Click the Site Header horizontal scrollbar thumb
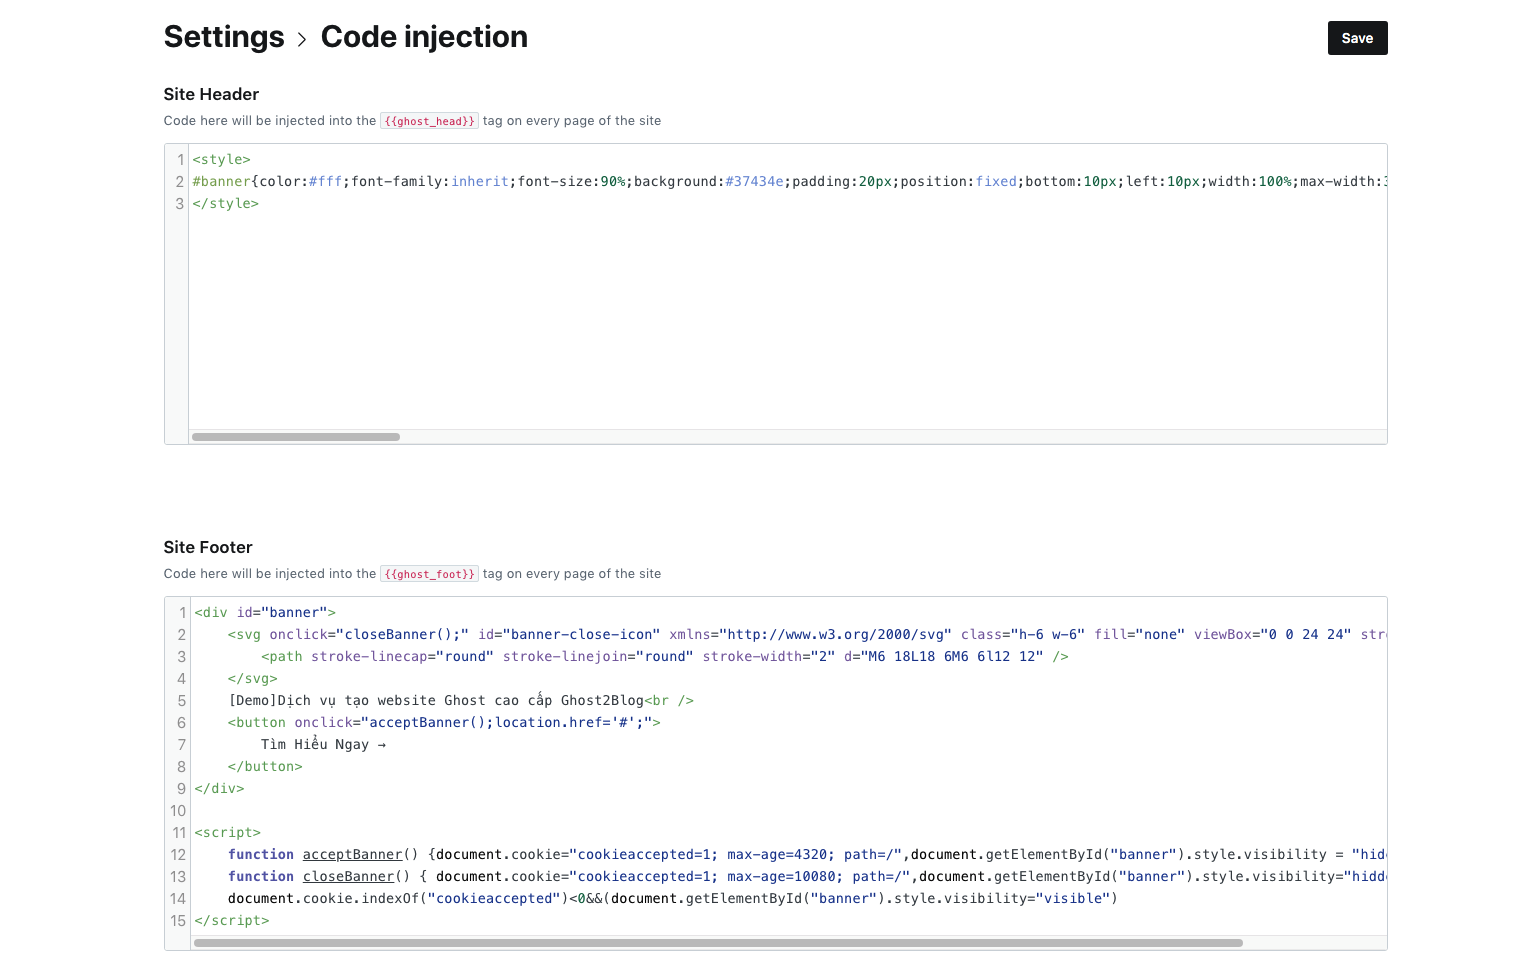This screenshot has width=1529, height=961. (296, 437)
